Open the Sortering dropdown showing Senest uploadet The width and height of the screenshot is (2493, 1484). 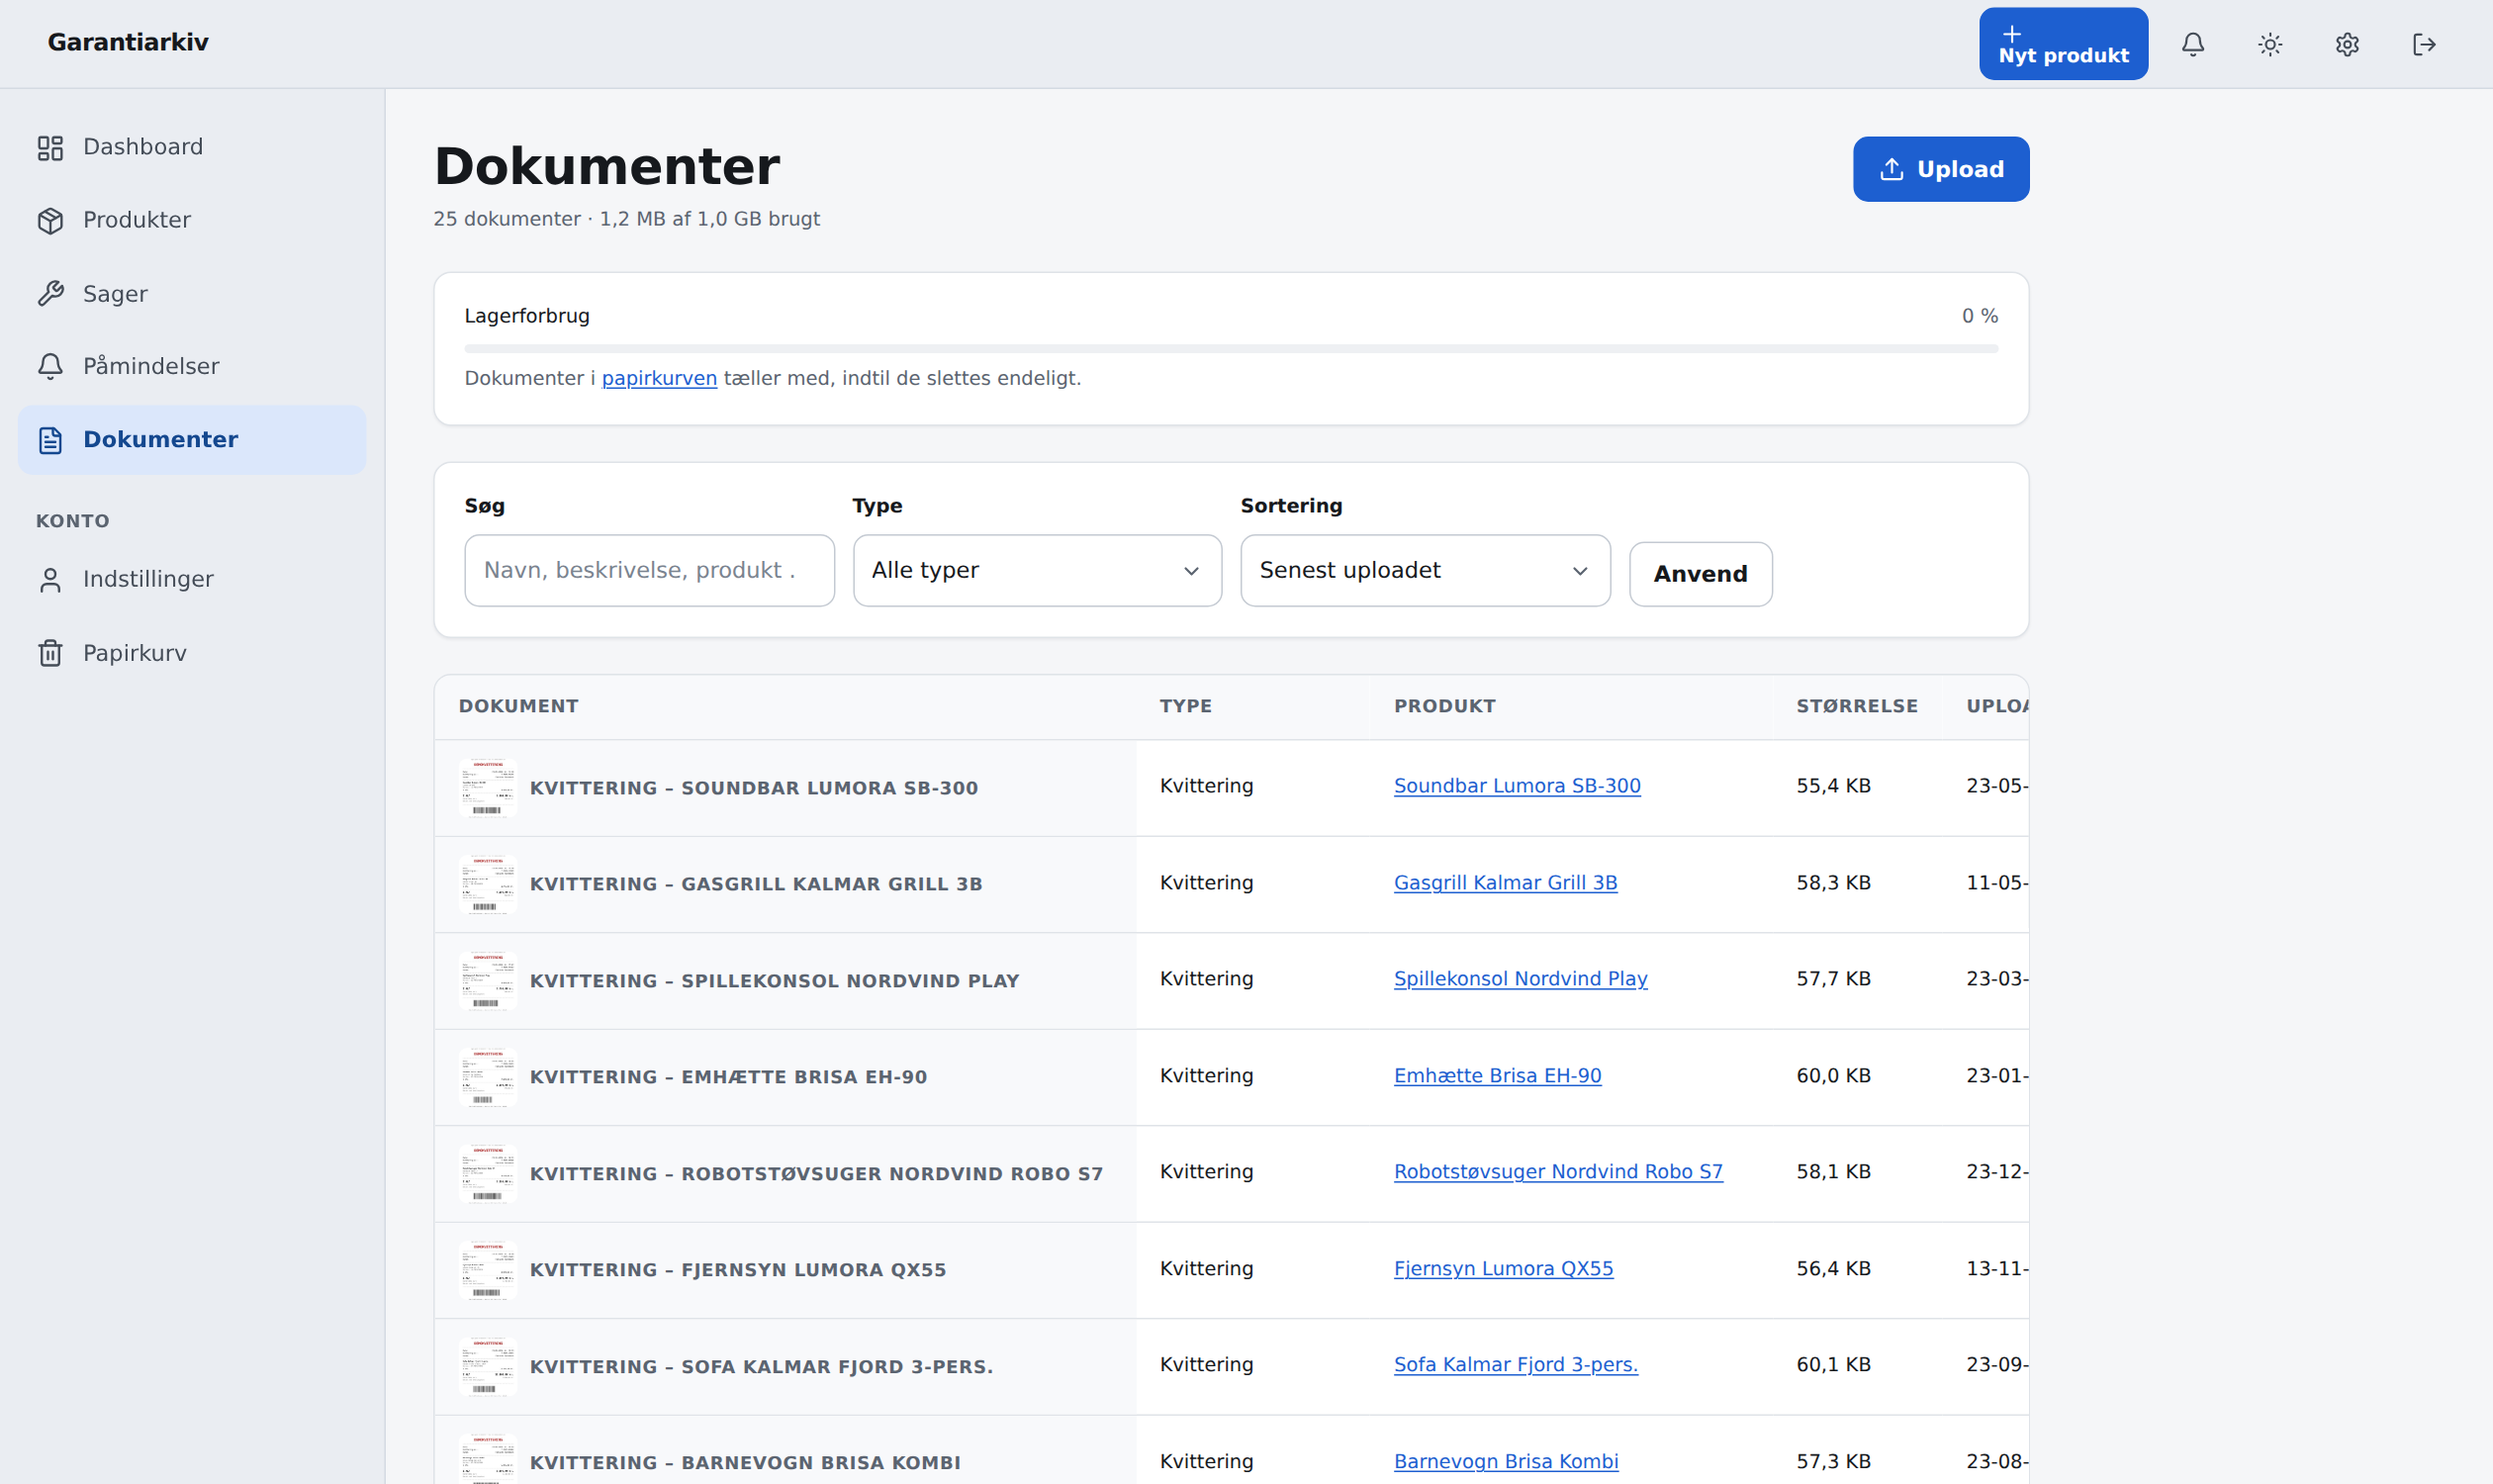1425,570
